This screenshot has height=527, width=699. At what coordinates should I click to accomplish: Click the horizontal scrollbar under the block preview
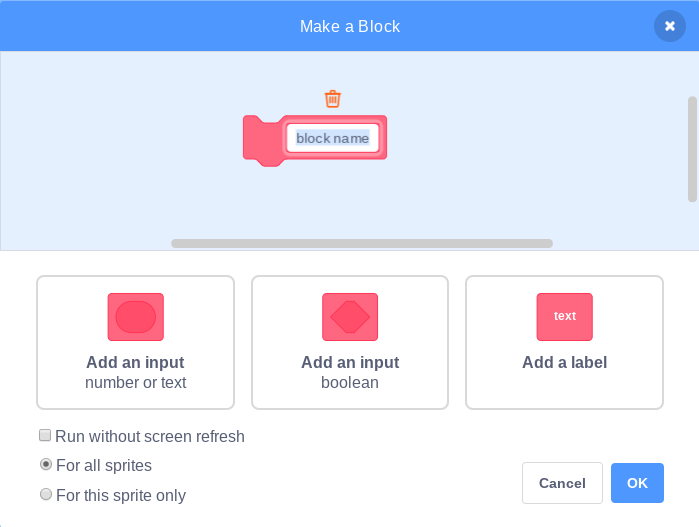[x=361, y=243]
